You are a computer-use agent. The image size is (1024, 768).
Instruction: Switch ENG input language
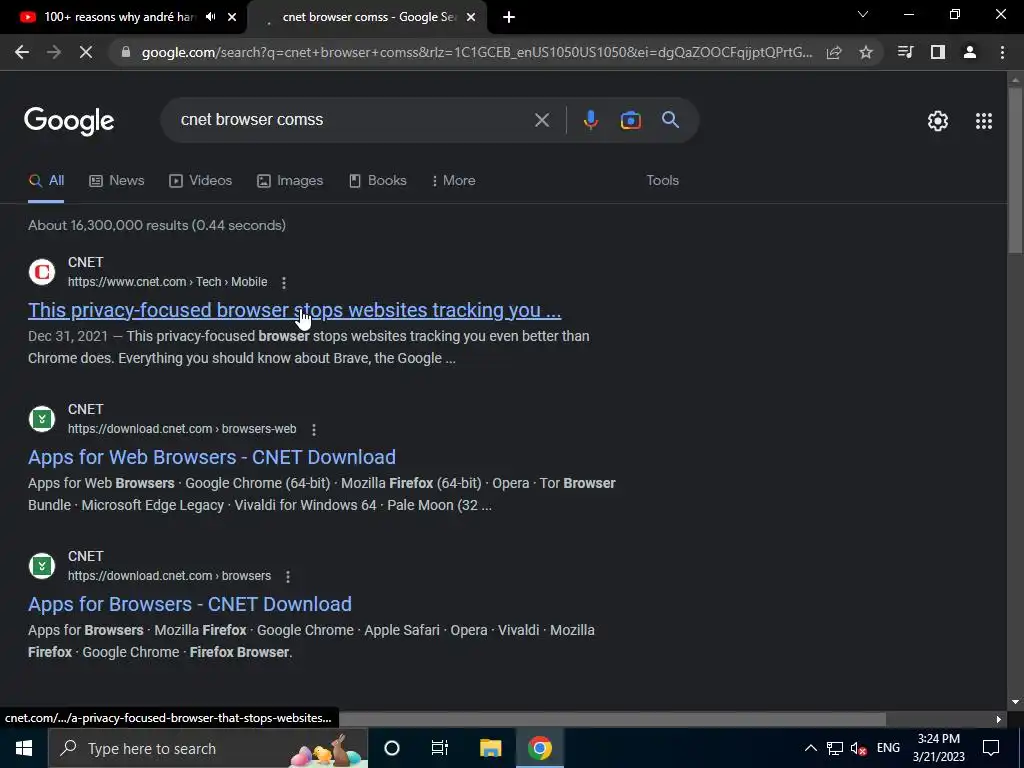(x=888, y=748)
